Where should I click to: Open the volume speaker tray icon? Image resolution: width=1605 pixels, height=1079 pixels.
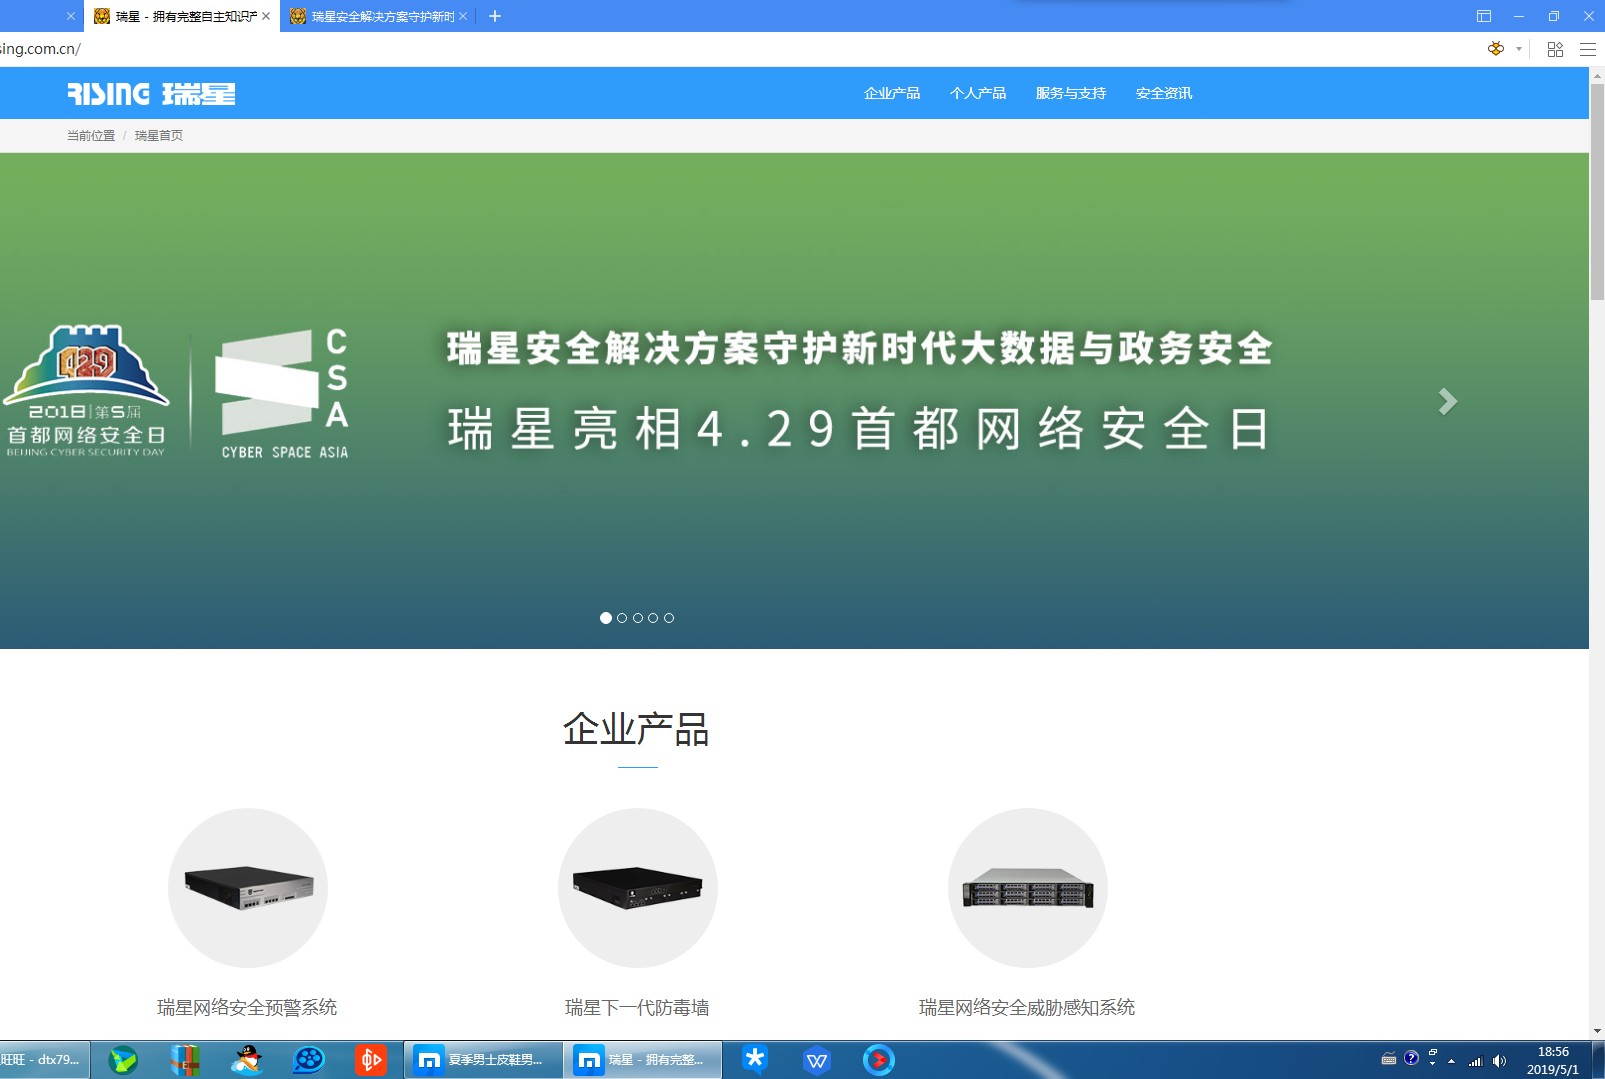[x=1499, y=1061]
